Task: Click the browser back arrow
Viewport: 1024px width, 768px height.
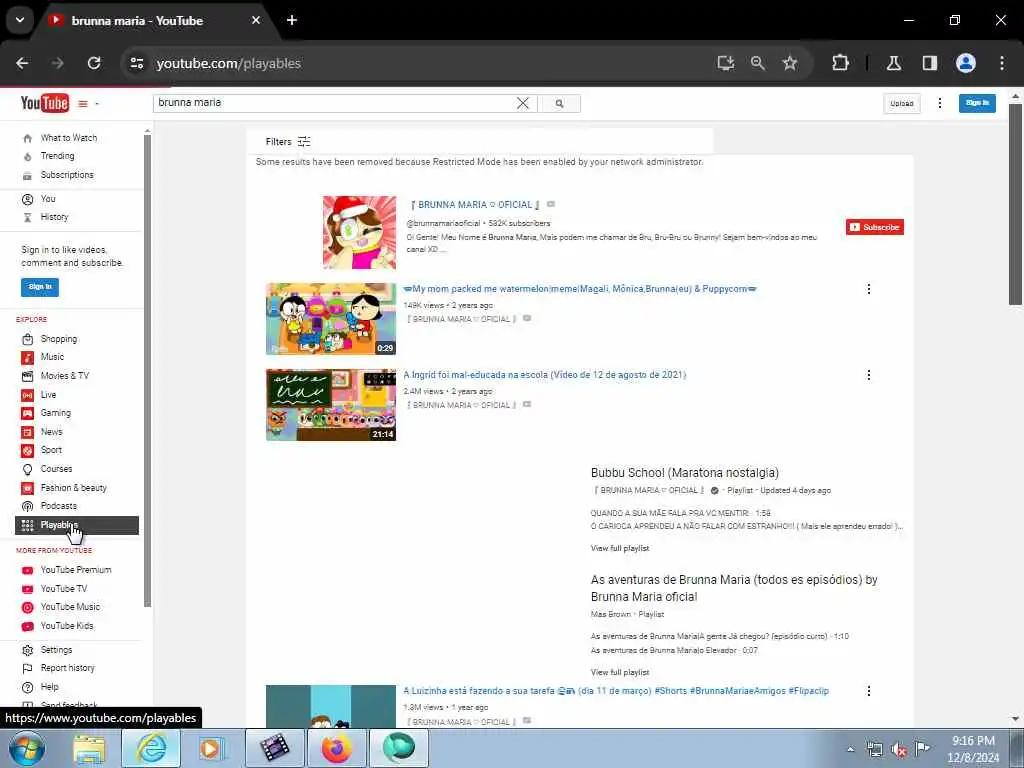Action: click(23, 63)
